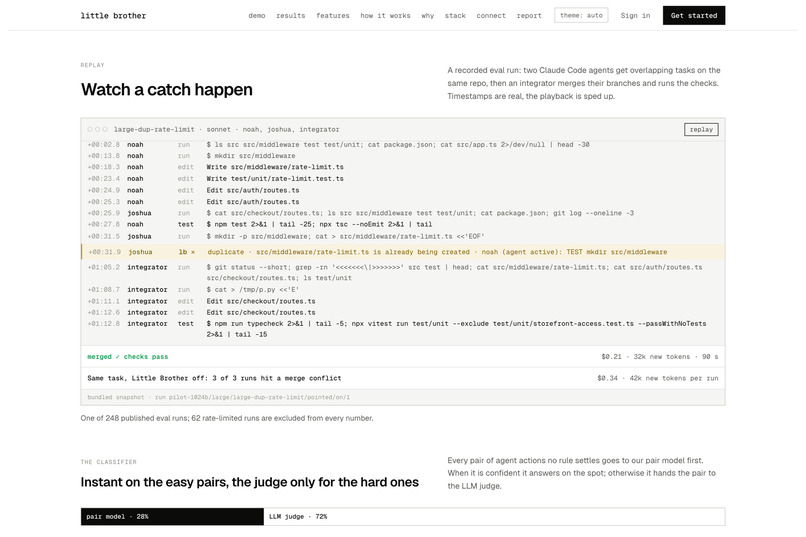Toggle the theme: auto switcher

point(581,15)
